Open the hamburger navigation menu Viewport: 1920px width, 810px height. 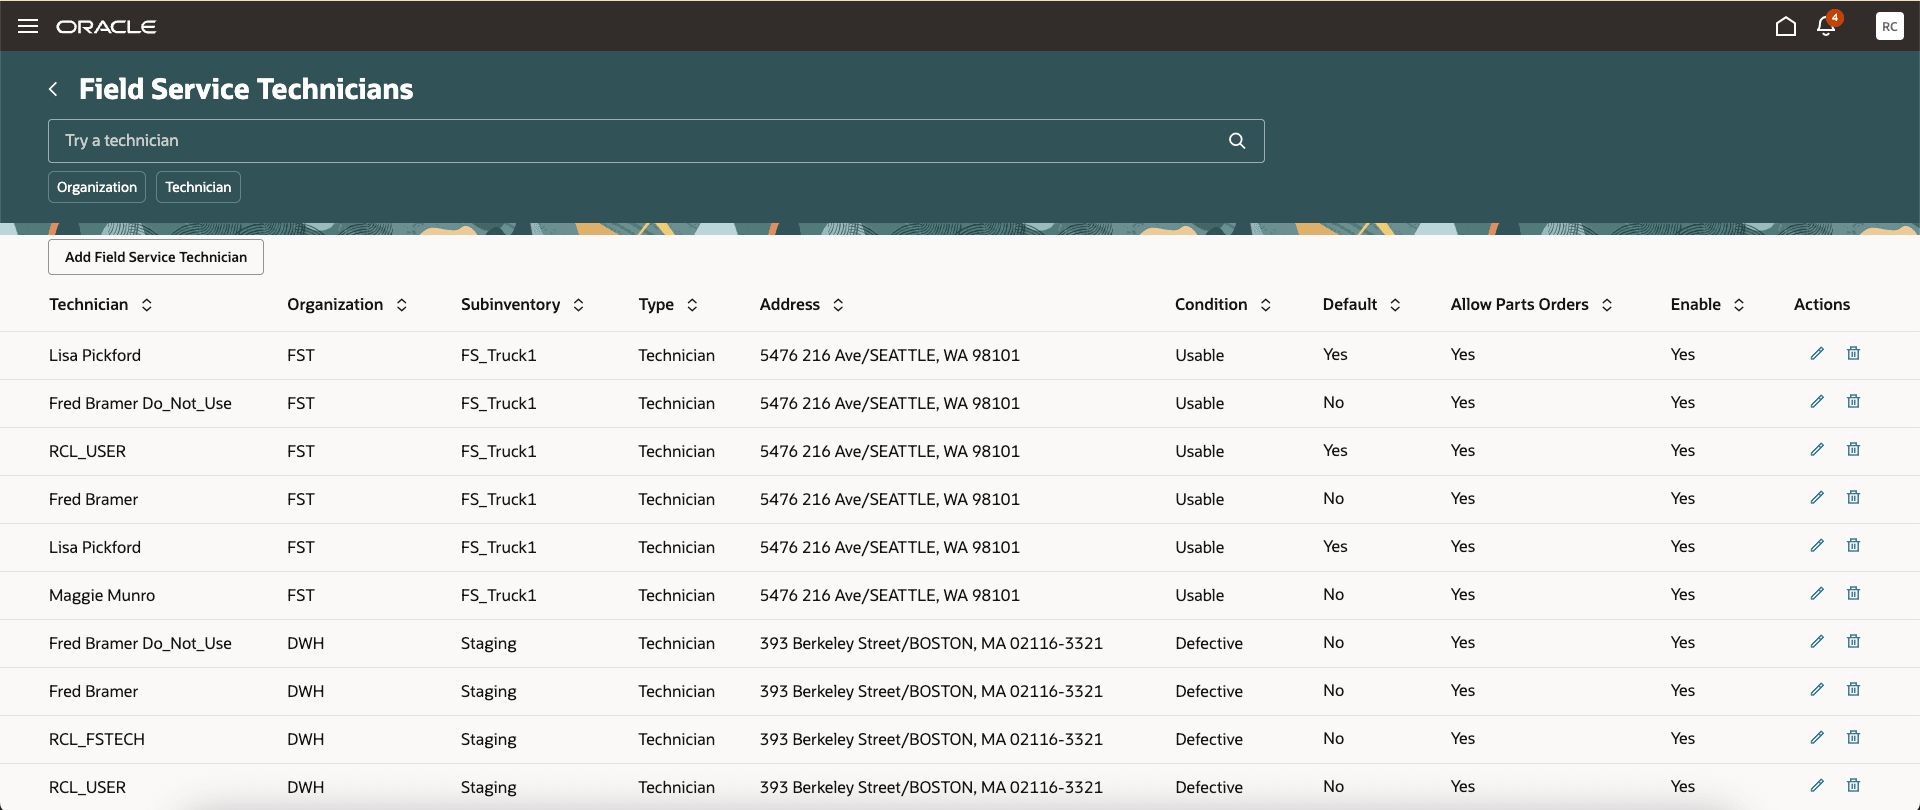(28, 26)
